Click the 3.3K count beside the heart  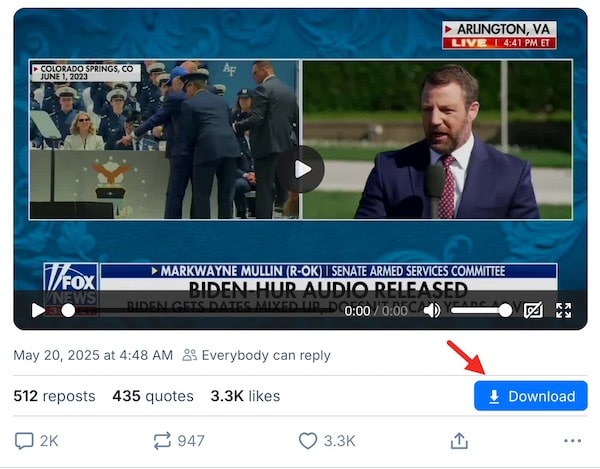(x=339, y=441)
